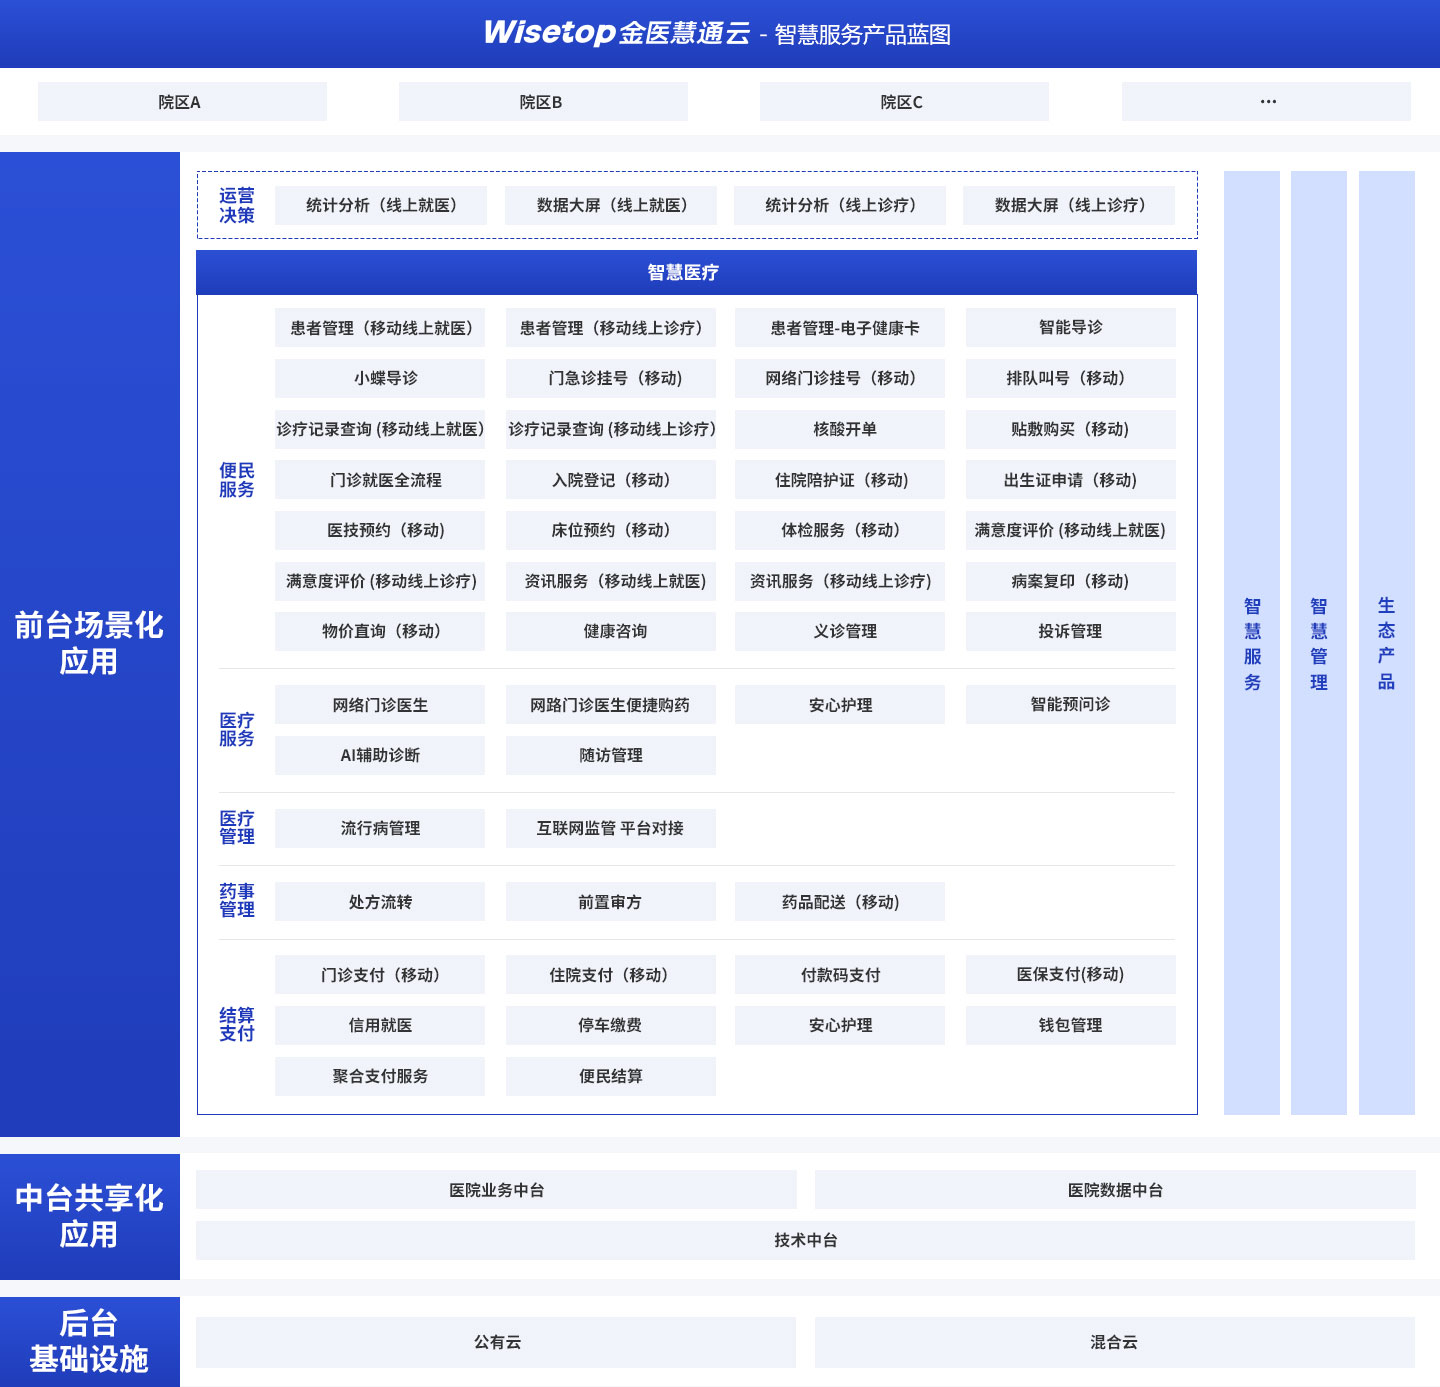Screen dimensions: 1440x1387
Task: Click 入院登记（移动）
Action: click(x=611, y=480)
